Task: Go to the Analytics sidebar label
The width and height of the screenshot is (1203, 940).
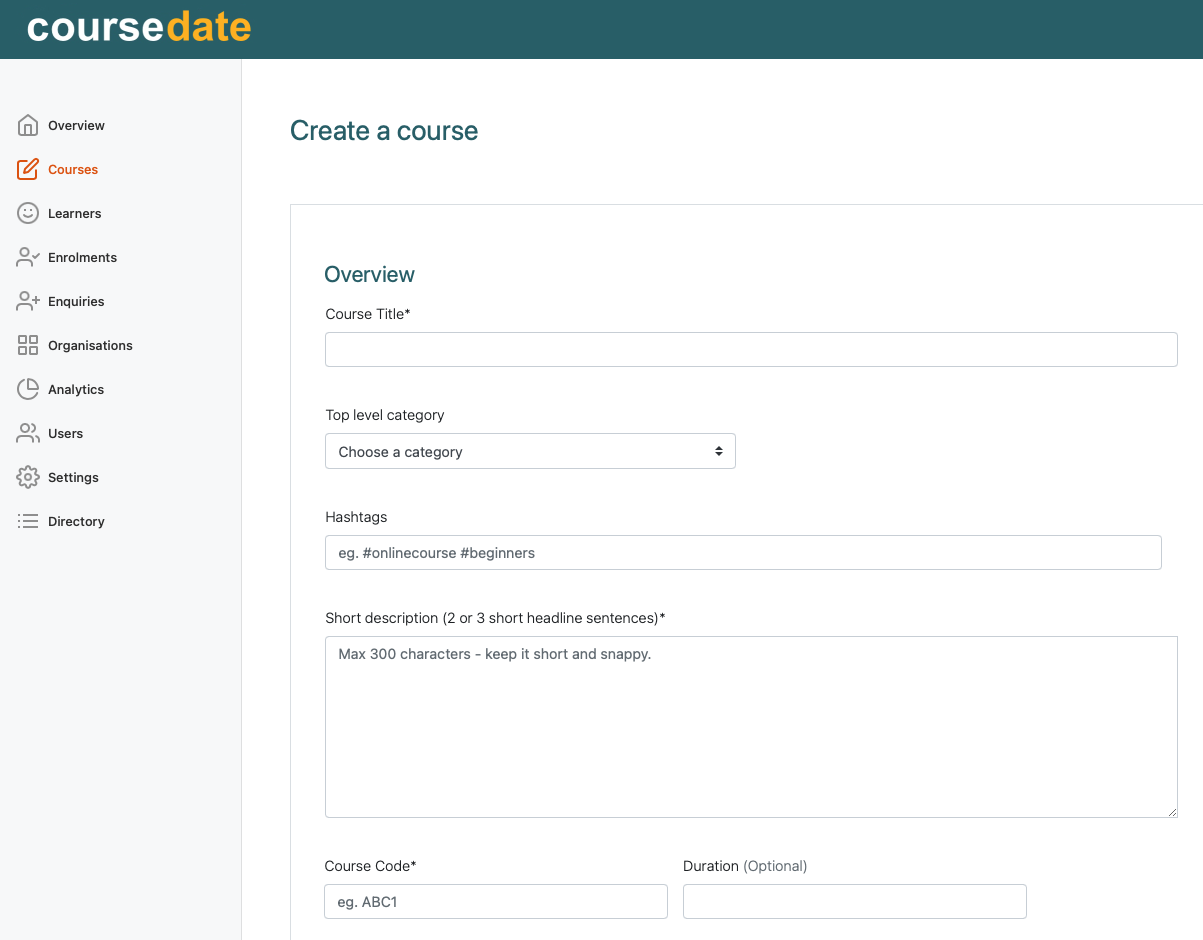Action: pyautogui.click(x=76, y=389)
